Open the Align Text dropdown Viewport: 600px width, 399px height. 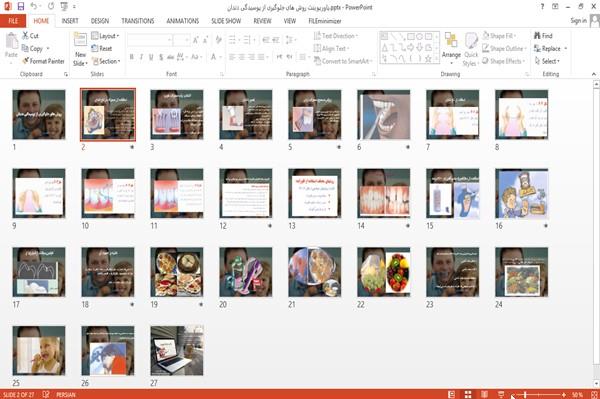coord(331,48)
